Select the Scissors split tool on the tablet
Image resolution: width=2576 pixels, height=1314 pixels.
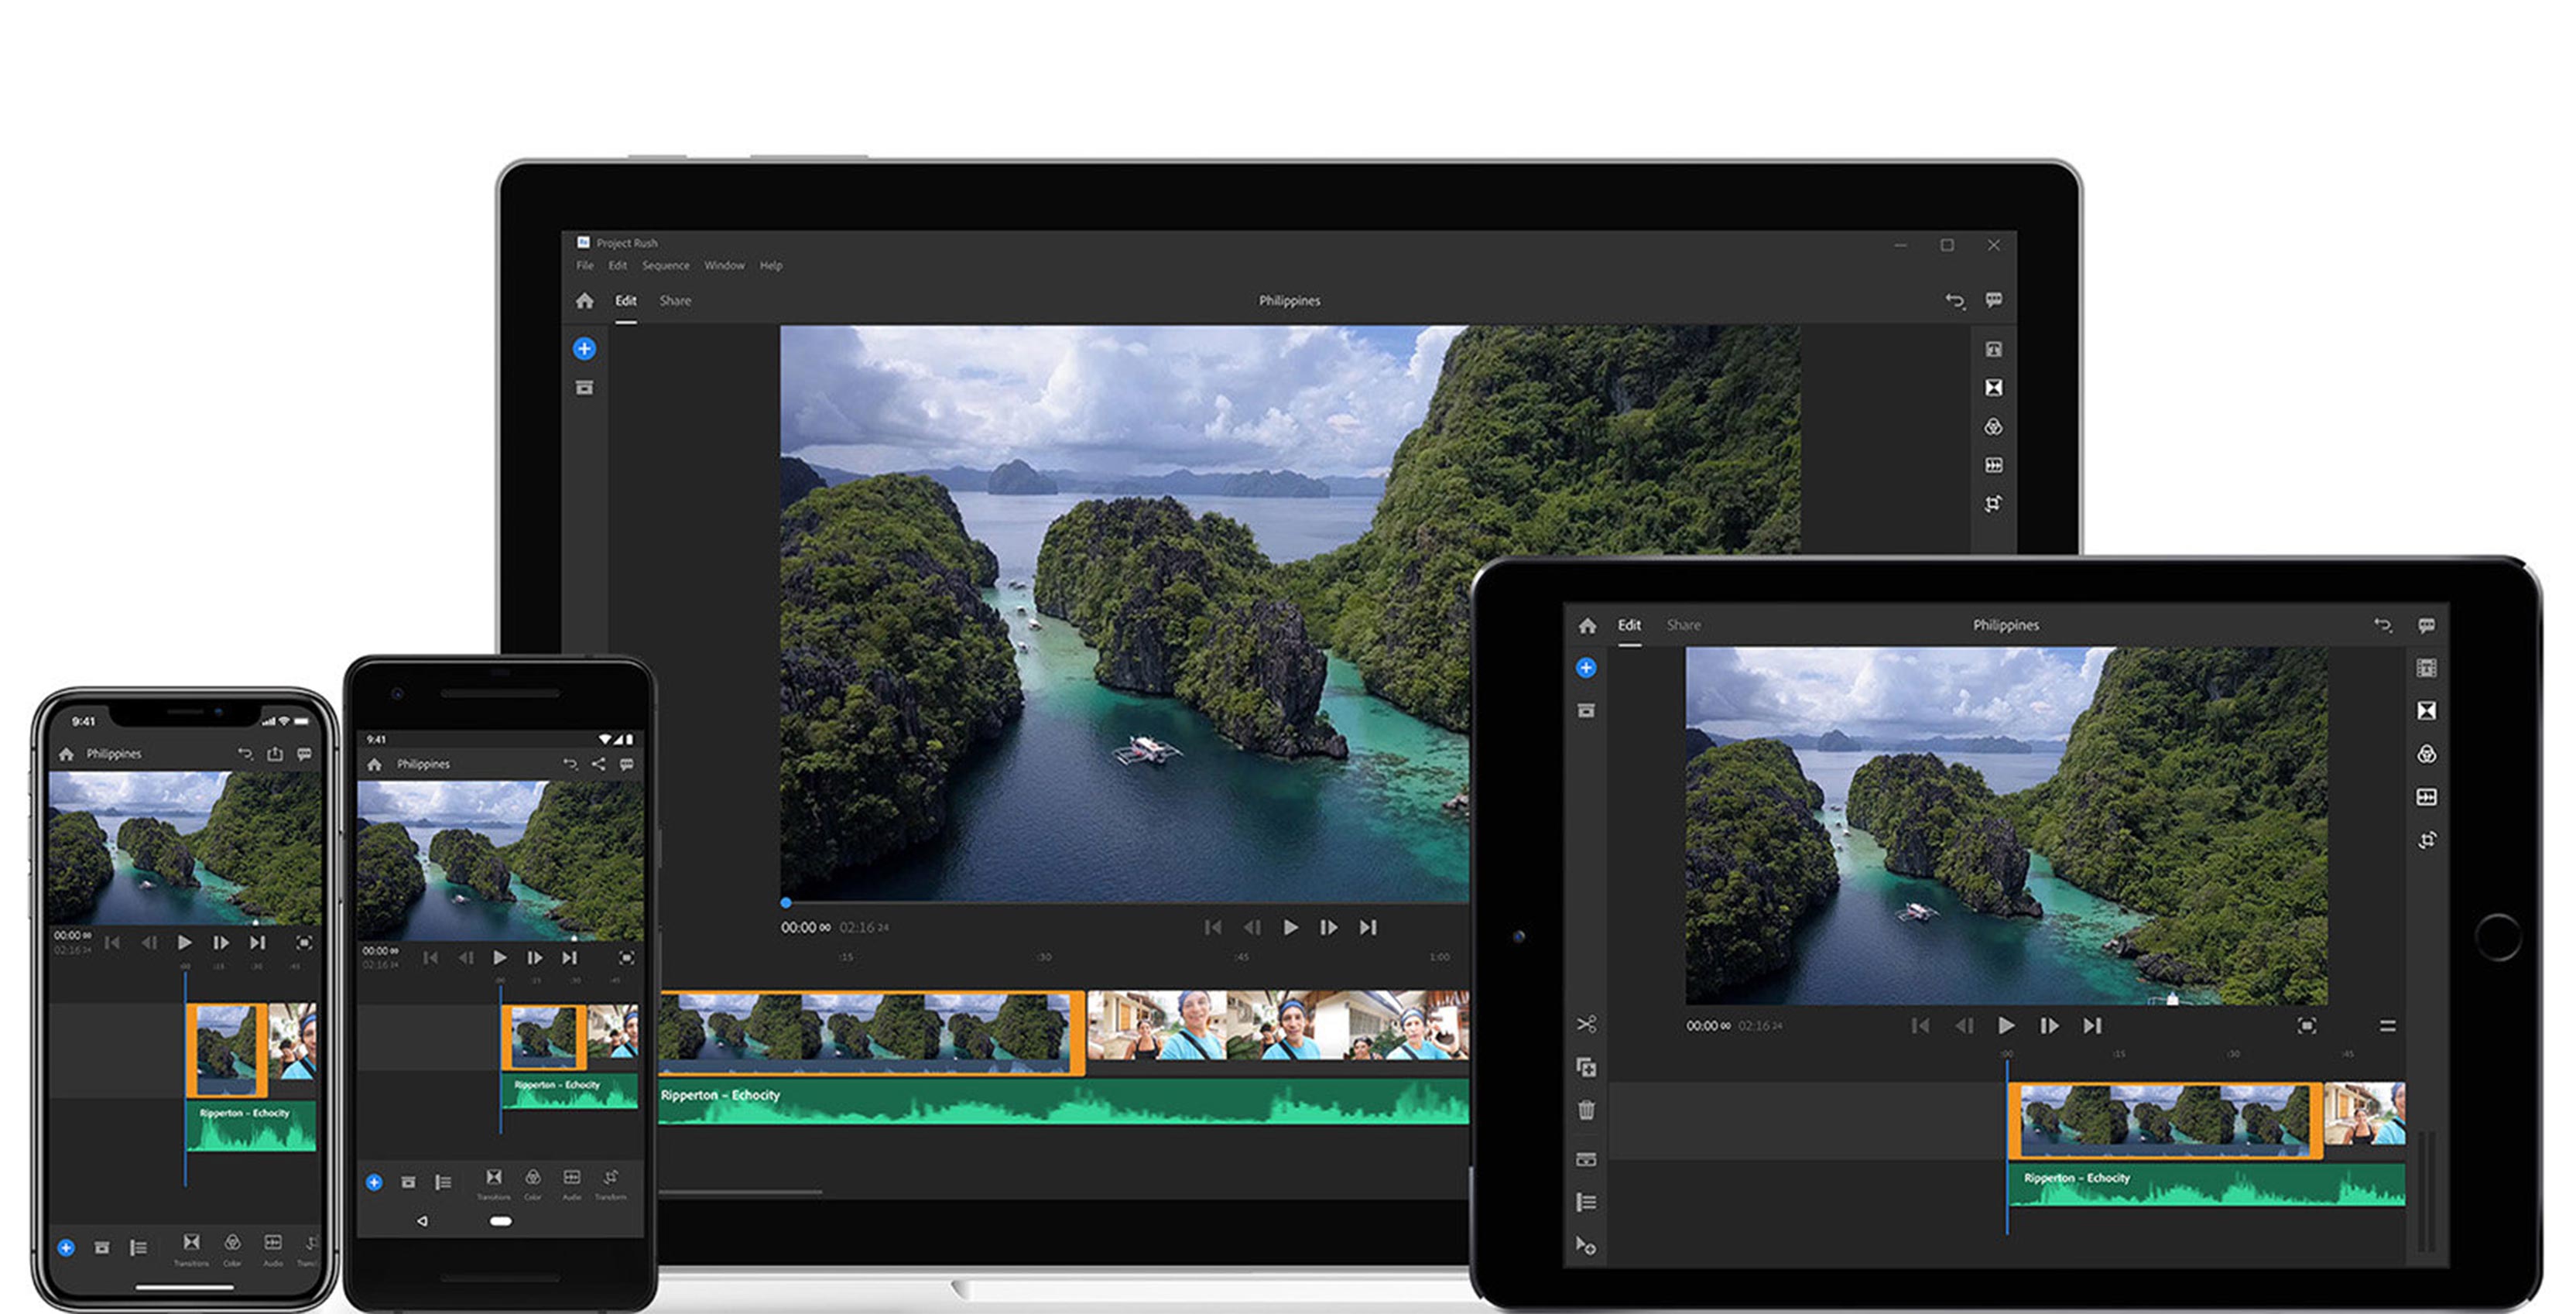(1587, 1024)
